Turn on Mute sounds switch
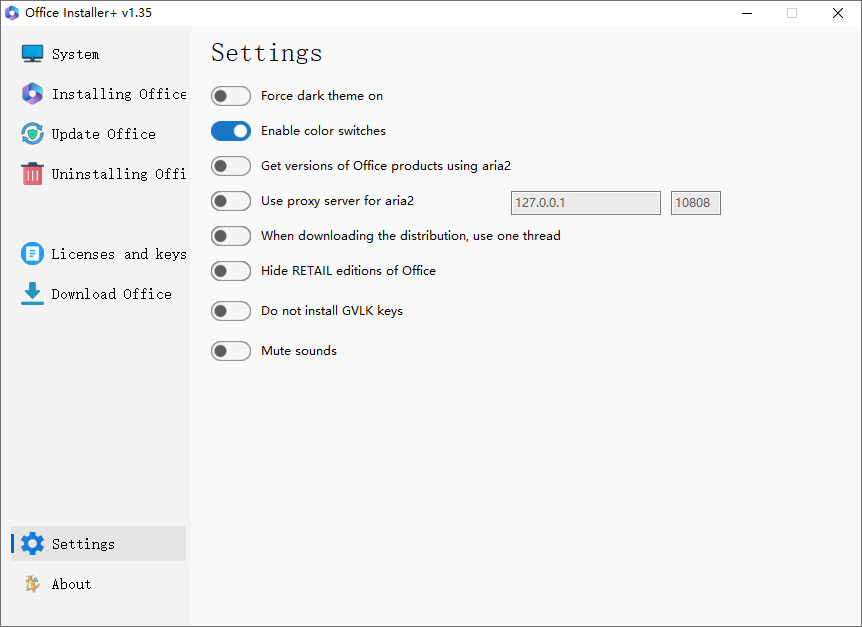The image size is (862, 627). (x=231, y=351)
